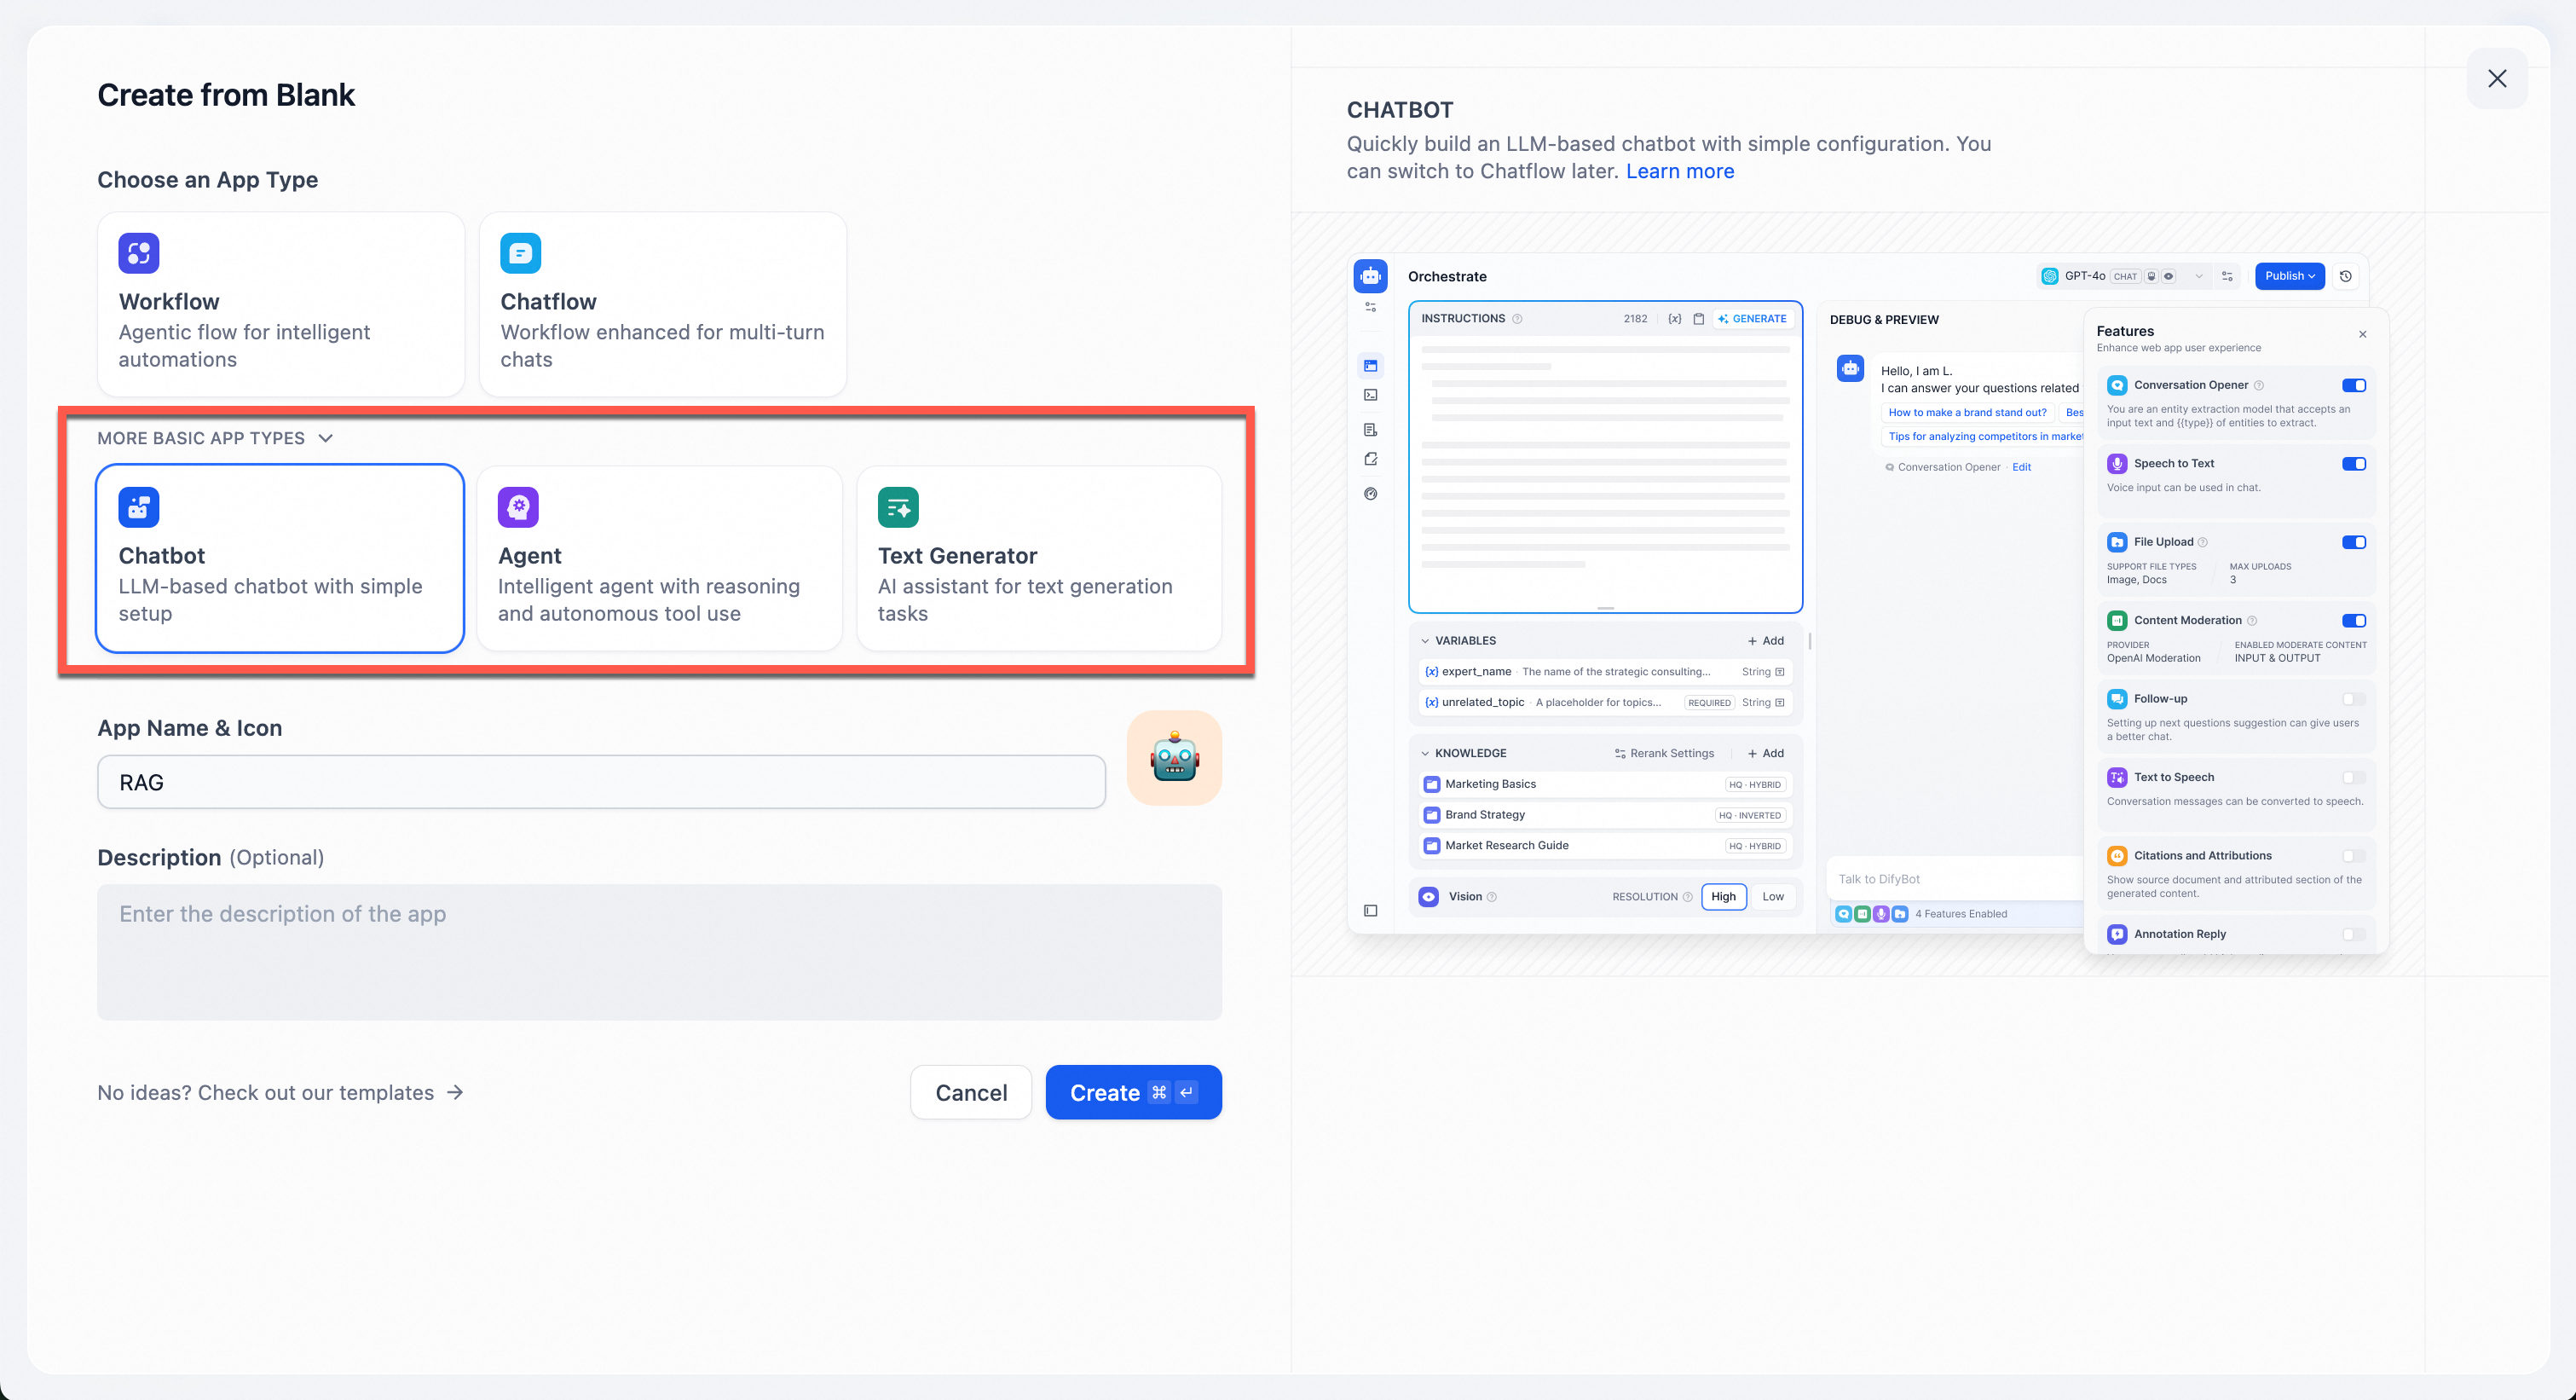Select the Workflow app type icon
This screenshot has height=1400, width=2576.
point(138,253)
